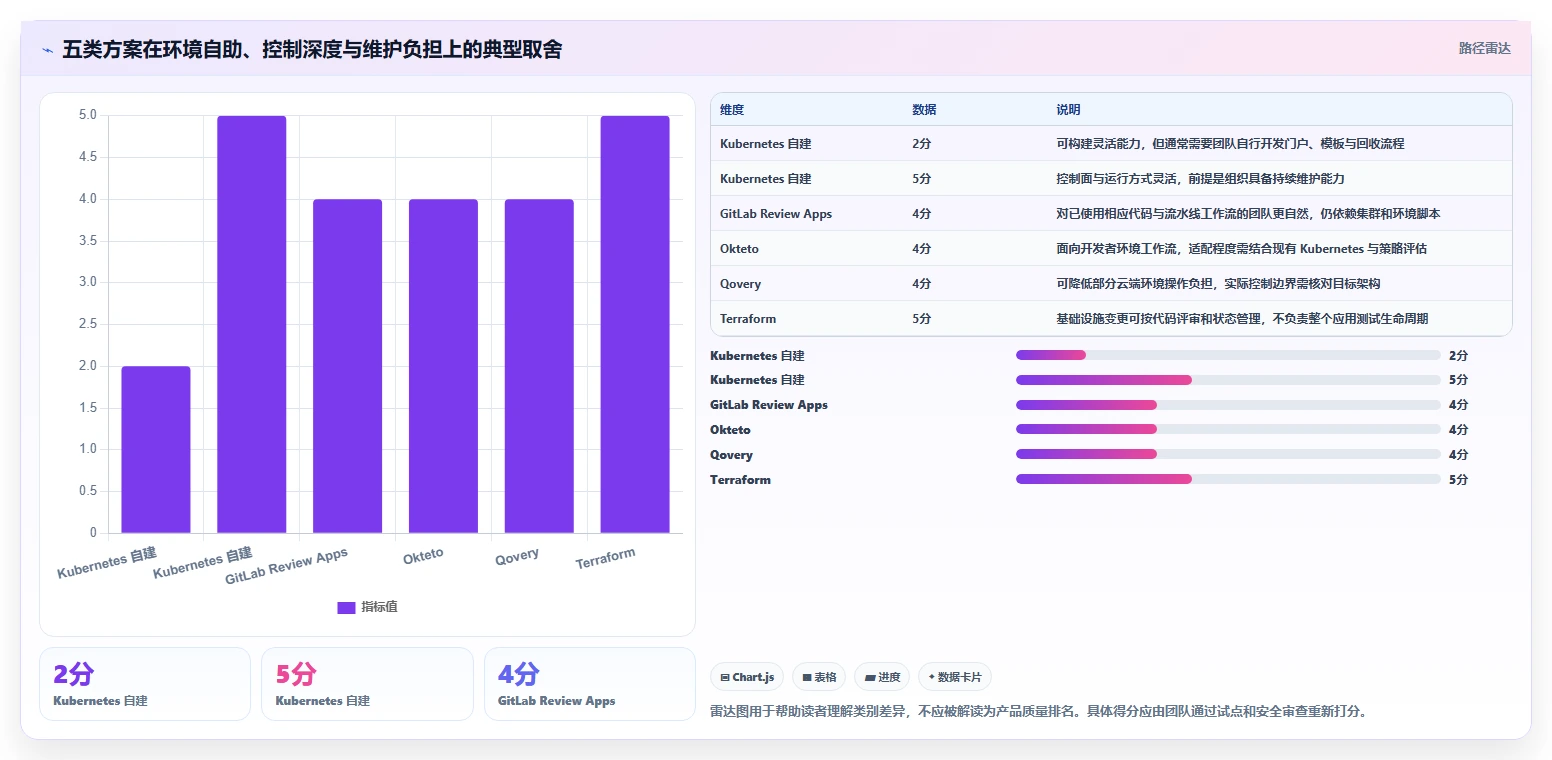Viewport: 1552px width, 760px height.
Task: Click the 进度 chip
Action: [x=882, y=677]
